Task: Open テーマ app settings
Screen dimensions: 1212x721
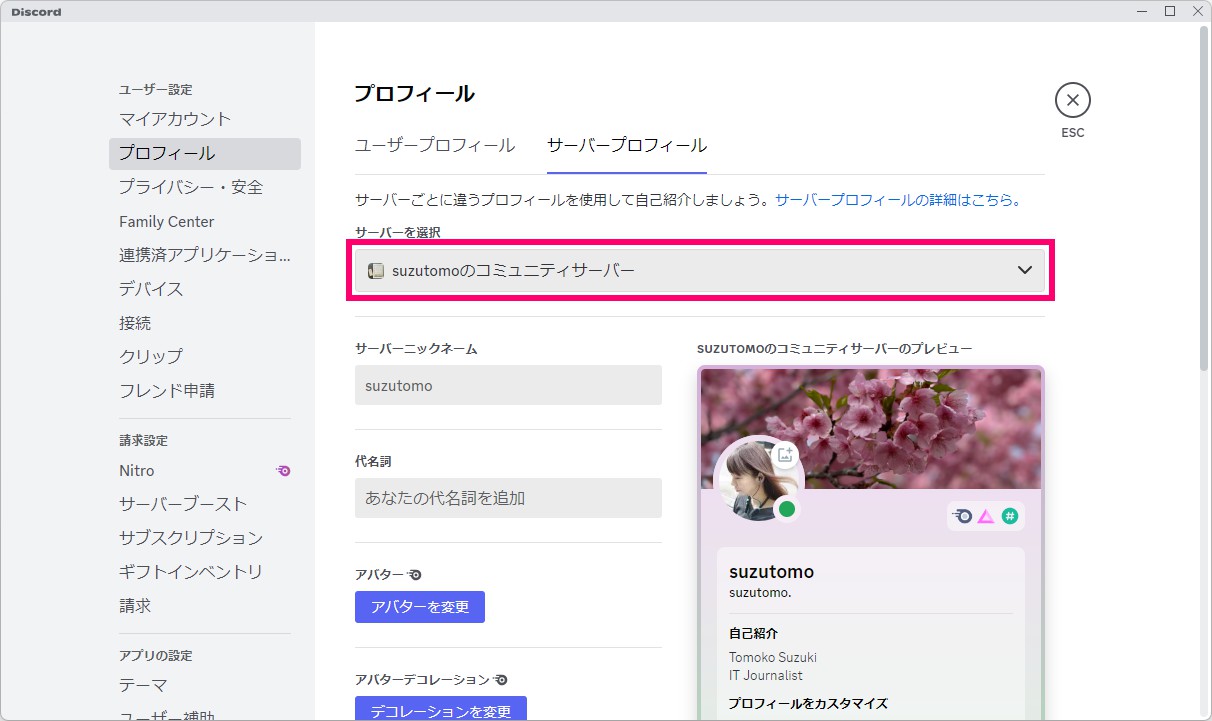Action: (x=205, y=685)
